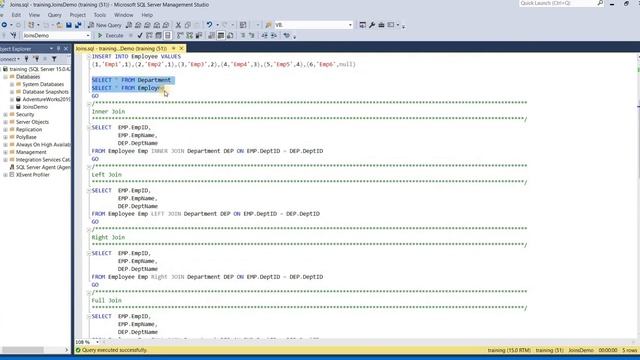Click the Execute query button
Image resolution: width=640 pixels, height=360 pixels.
pyautogui.click(x=110, y=36)
